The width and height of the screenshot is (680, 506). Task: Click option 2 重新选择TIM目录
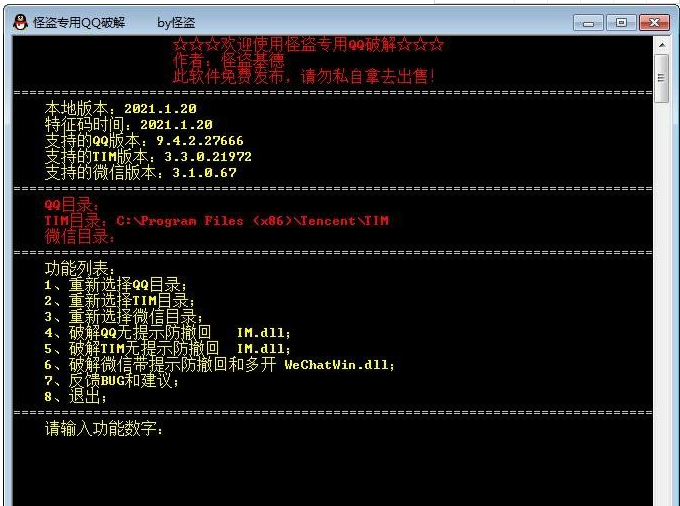tap(120, 301)
